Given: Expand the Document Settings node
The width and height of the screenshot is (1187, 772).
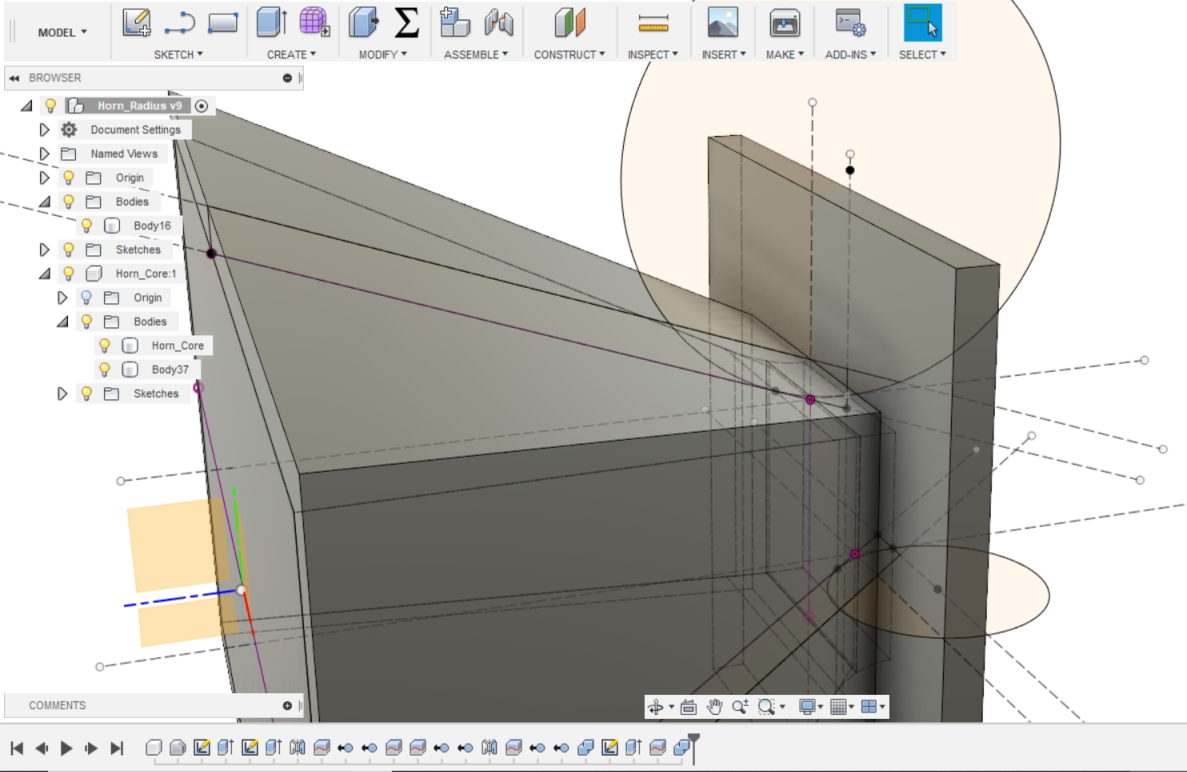Looking at the screenshot, I should pos(44,130).
